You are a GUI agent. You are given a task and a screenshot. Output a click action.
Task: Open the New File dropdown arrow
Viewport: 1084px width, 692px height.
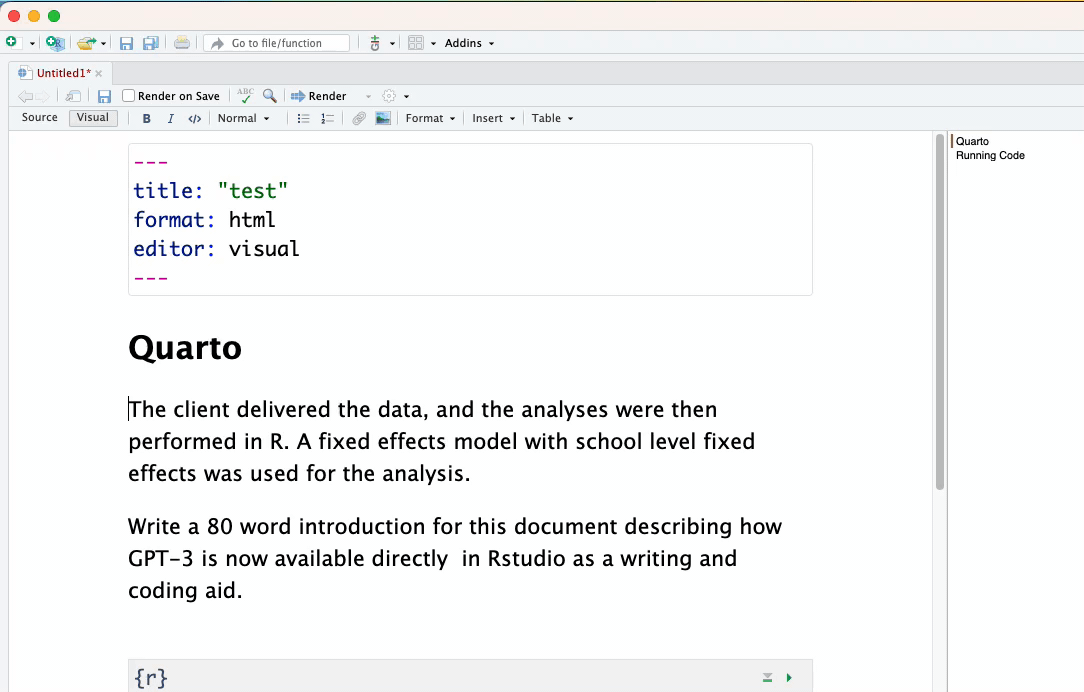(32, 44)
